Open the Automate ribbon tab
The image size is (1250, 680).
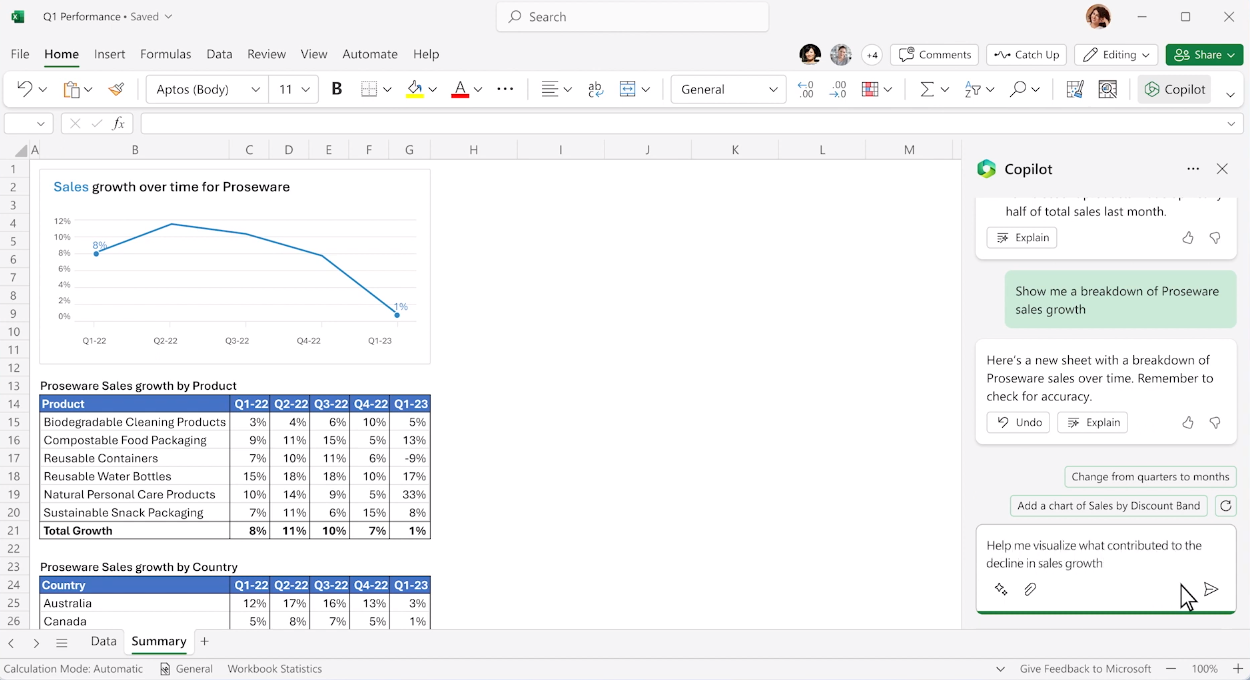coord(370,54)
